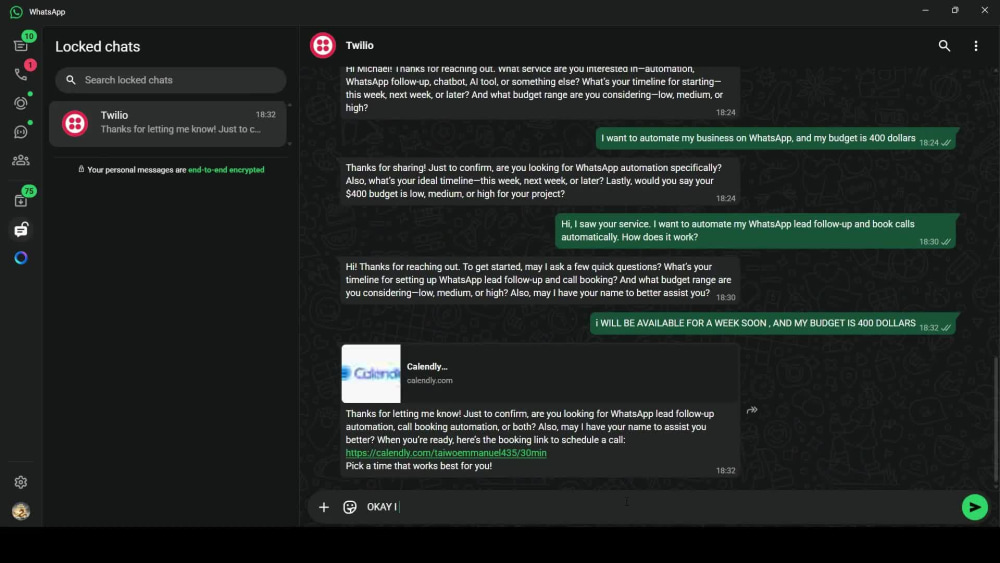The width and height of the screenshot is (1000, 563).
Task: Click the search magnifier in locked chats
Action: coord(71,80)
